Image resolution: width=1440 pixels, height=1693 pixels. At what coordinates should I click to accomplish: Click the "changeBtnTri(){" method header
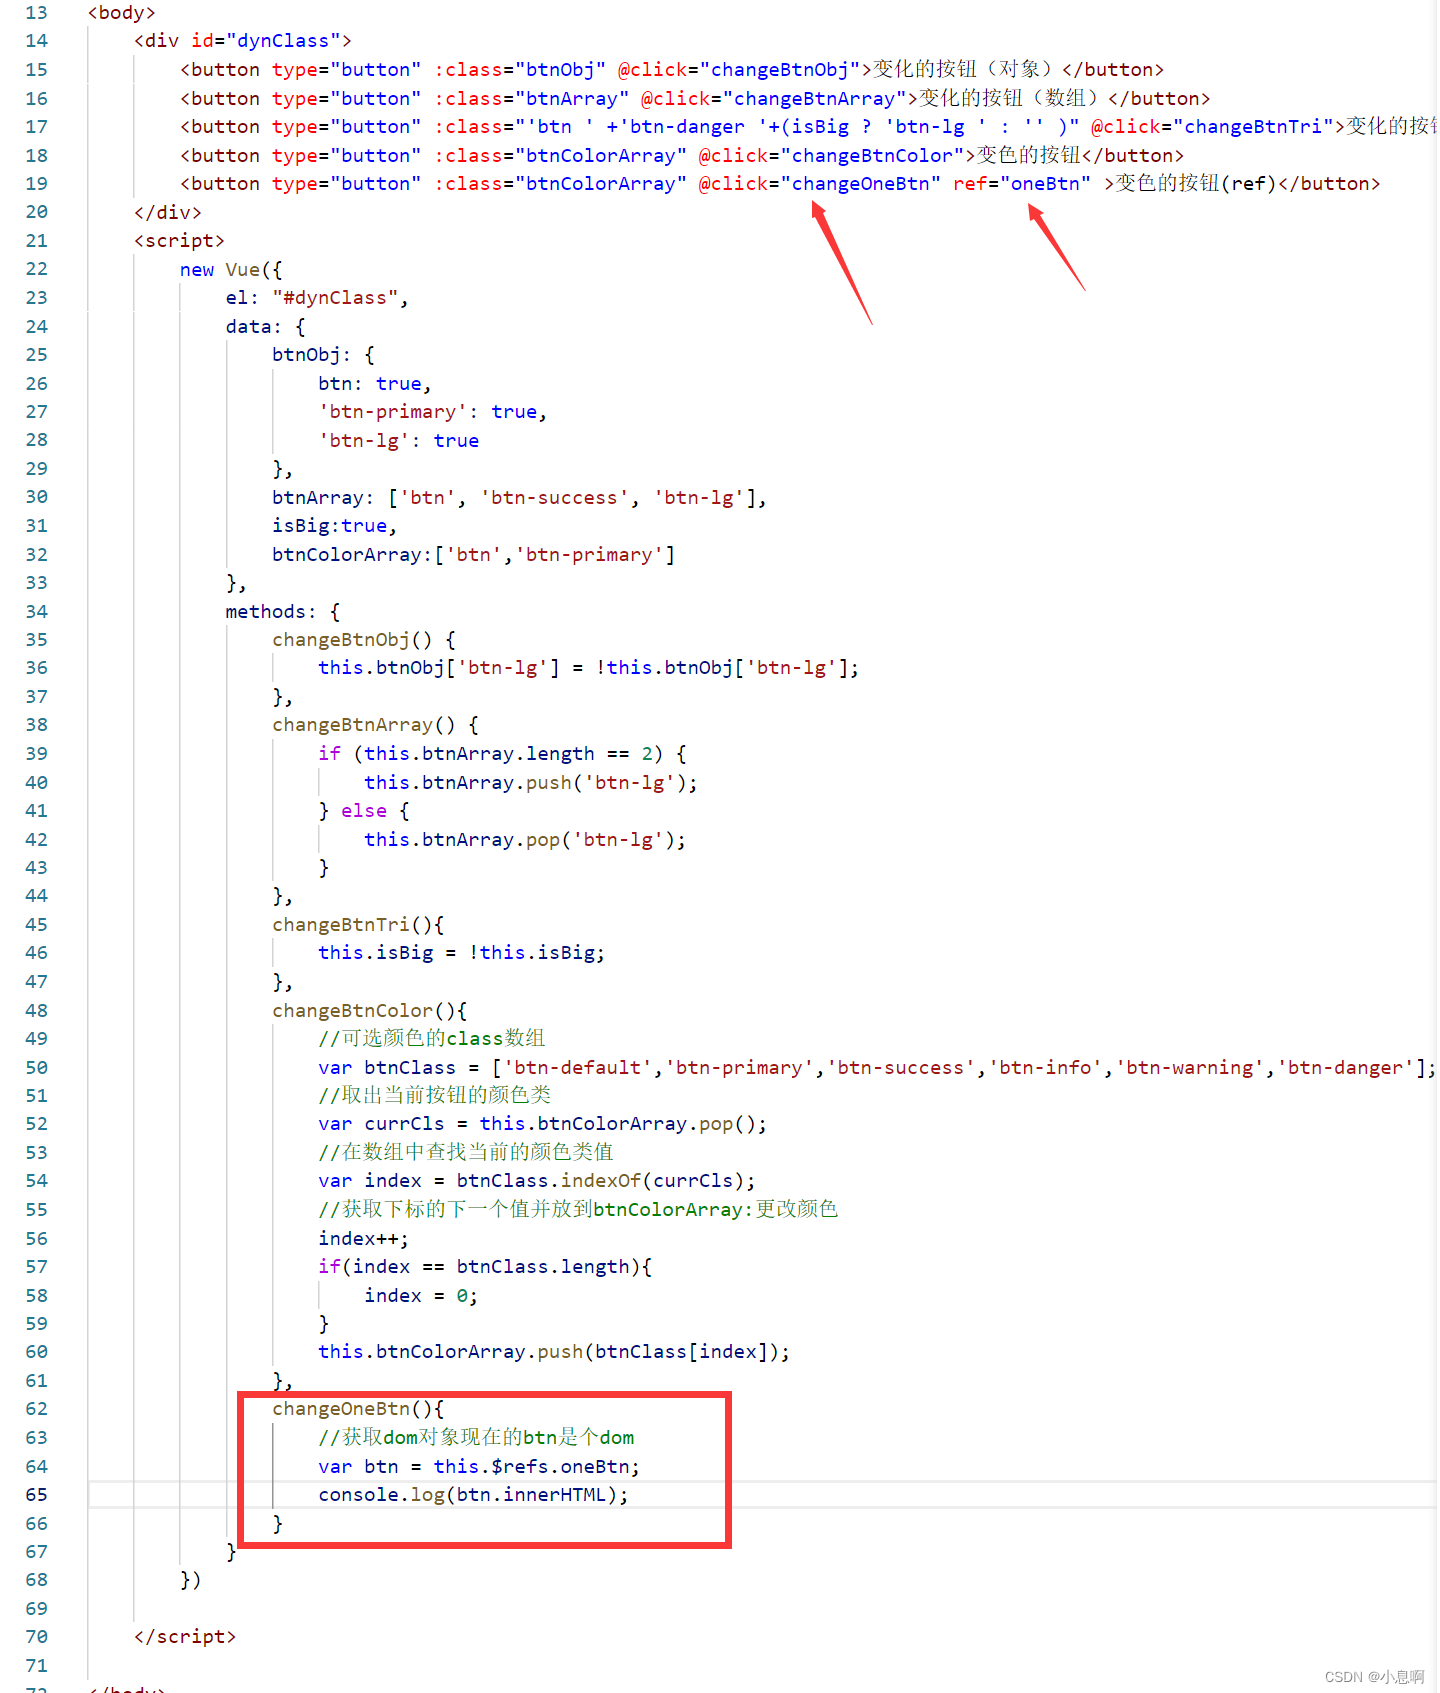pos(358,925)
